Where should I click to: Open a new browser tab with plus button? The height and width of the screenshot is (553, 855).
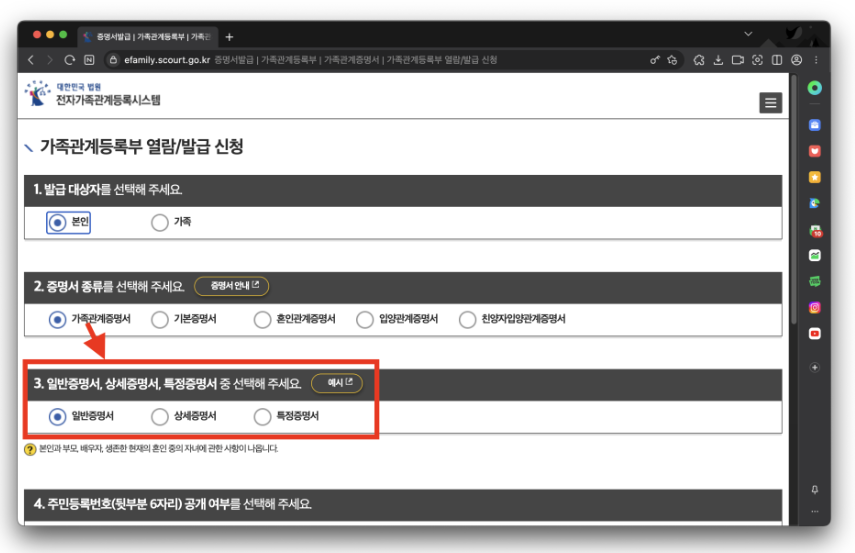click(x=229, y=37)
